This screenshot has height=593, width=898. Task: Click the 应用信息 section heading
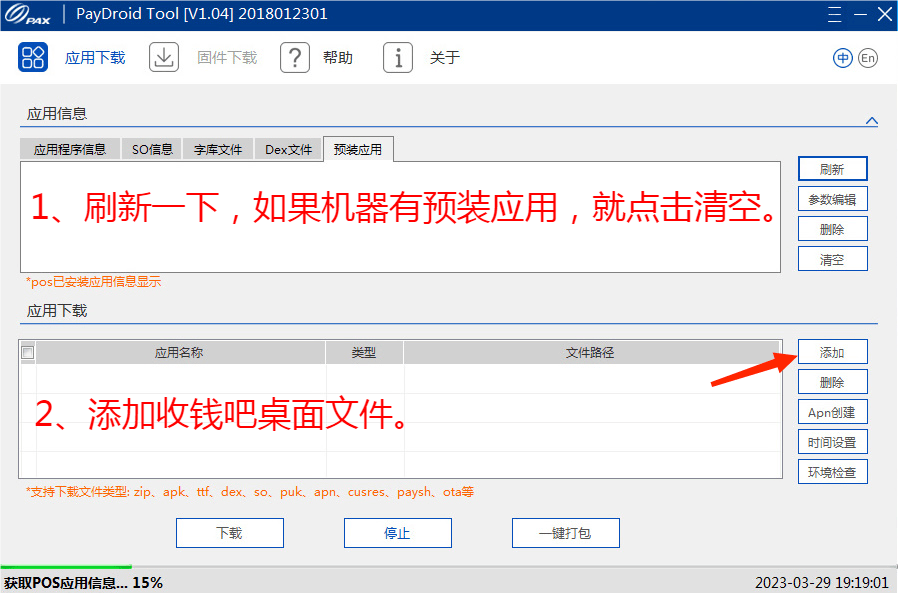click(x=57, y=113)
